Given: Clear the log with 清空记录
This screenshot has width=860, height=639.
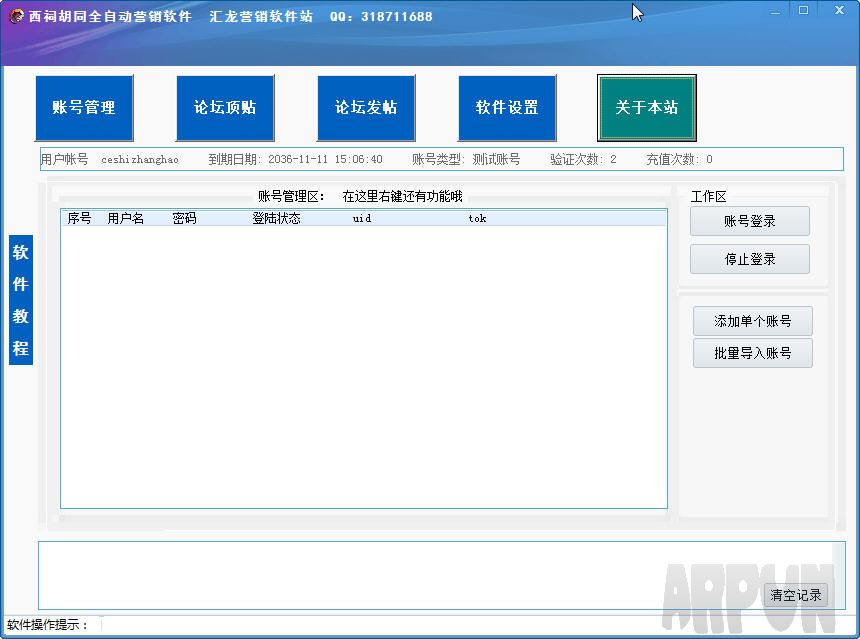Looking at the screenshot, I should (x=796, y=595).
